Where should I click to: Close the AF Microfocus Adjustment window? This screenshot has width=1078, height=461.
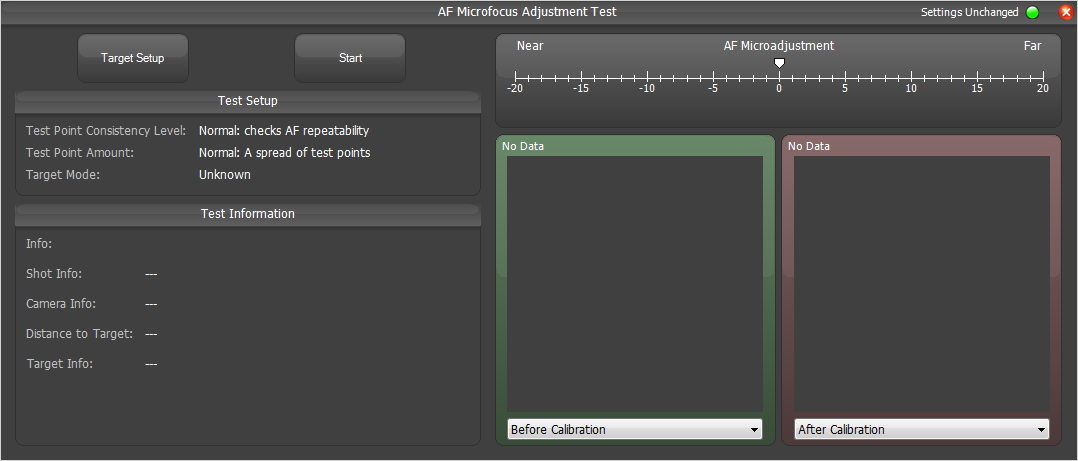tap(1065, 13)
